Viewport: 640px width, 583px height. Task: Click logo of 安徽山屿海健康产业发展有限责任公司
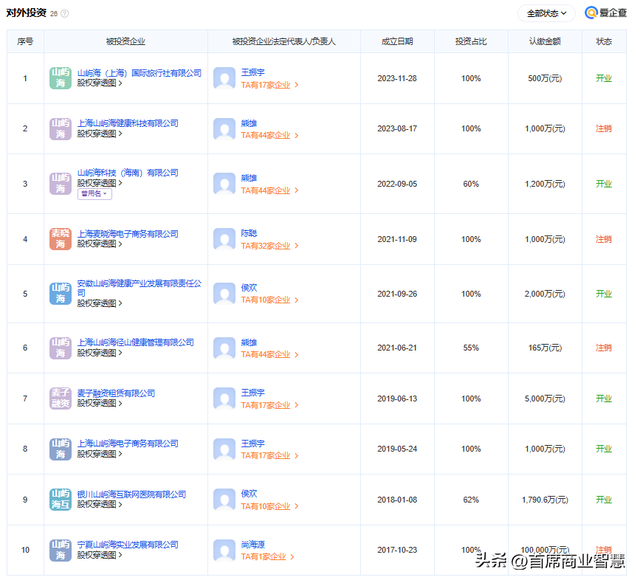click(x=60, y=294)
